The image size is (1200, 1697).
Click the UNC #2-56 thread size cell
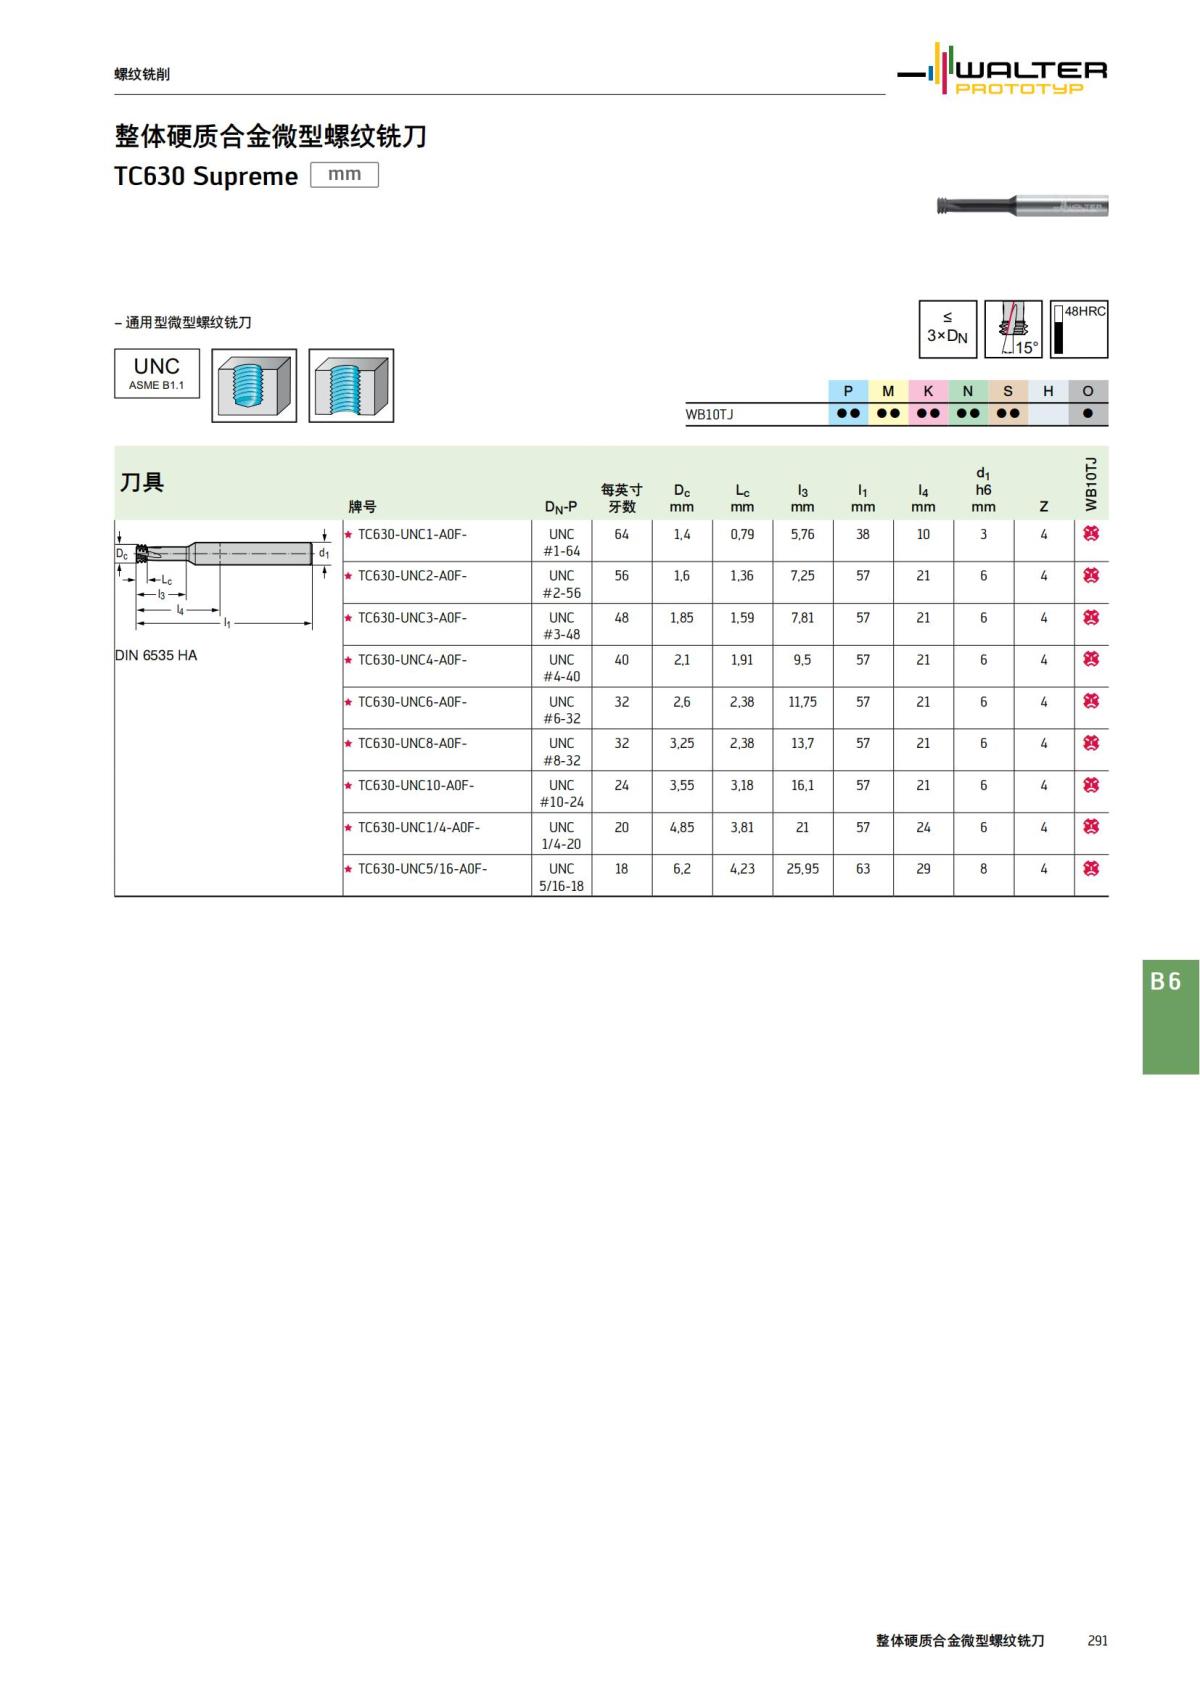[561, 584]
